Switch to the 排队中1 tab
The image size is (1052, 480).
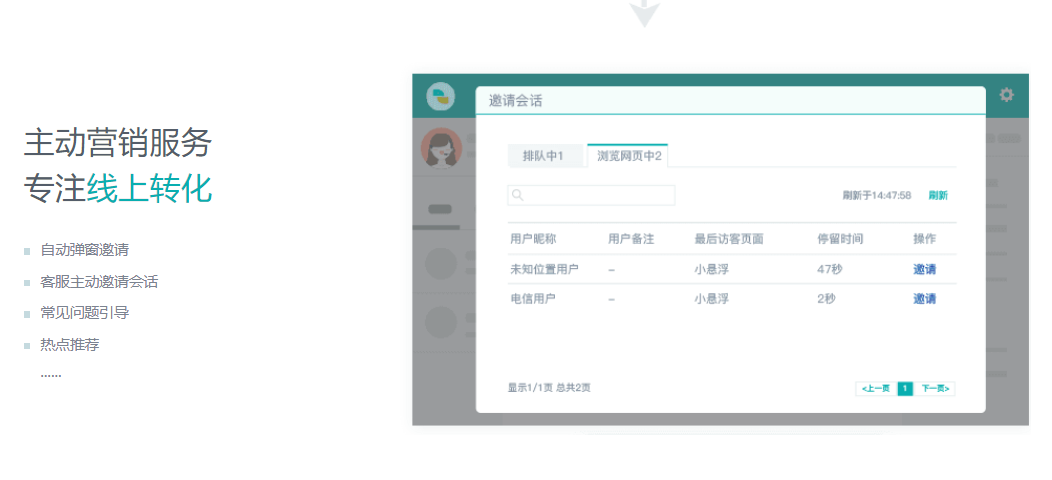tap(543, 156)
